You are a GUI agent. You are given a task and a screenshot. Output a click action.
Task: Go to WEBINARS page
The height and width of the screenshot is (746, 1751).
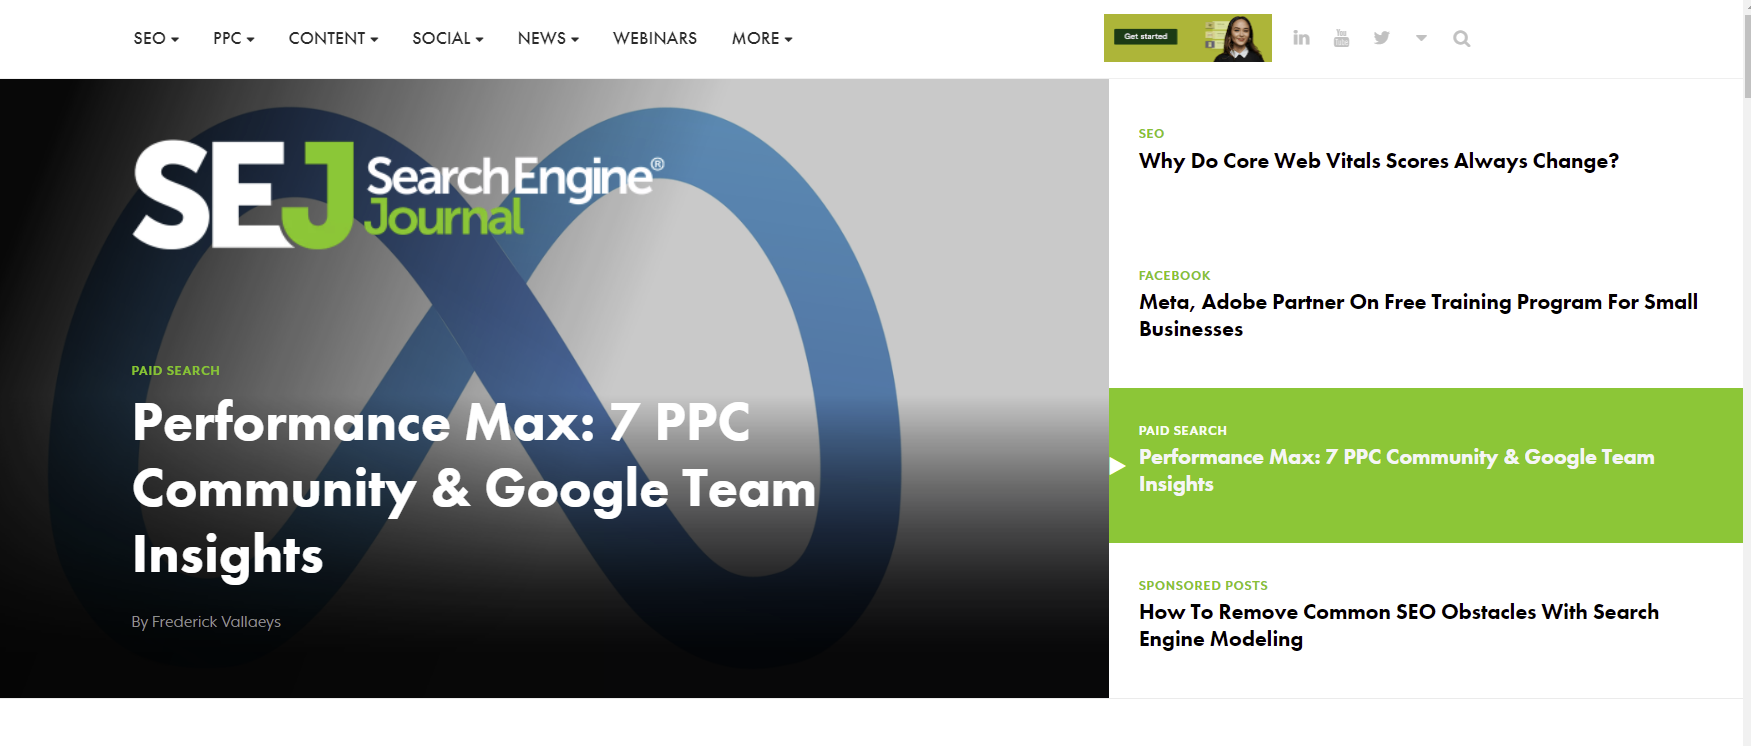tap(655, 38)
